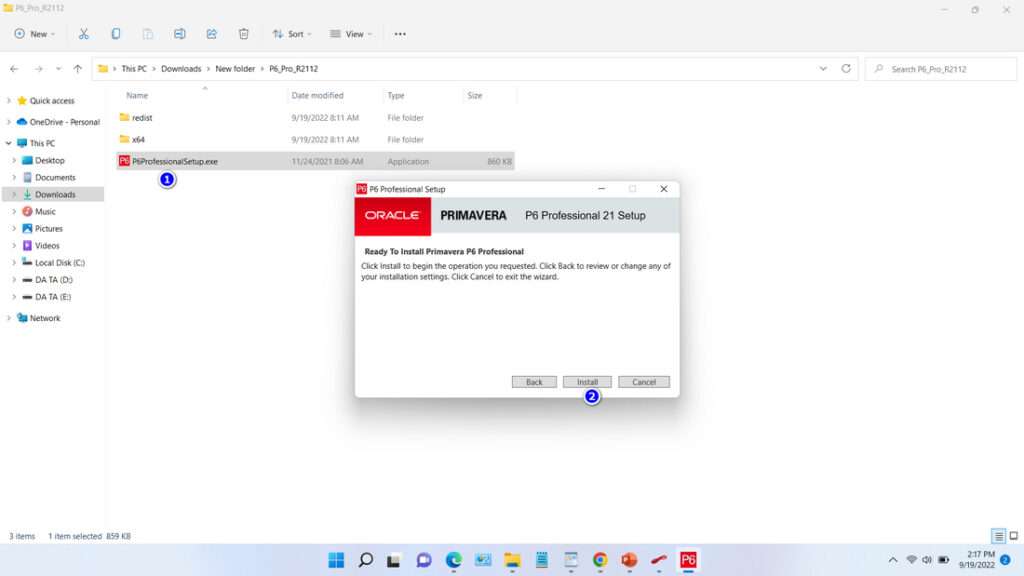Screen dimensions: 1024x576
Task: Switch to Details view layout icon
Action: (x=999, y=536)
